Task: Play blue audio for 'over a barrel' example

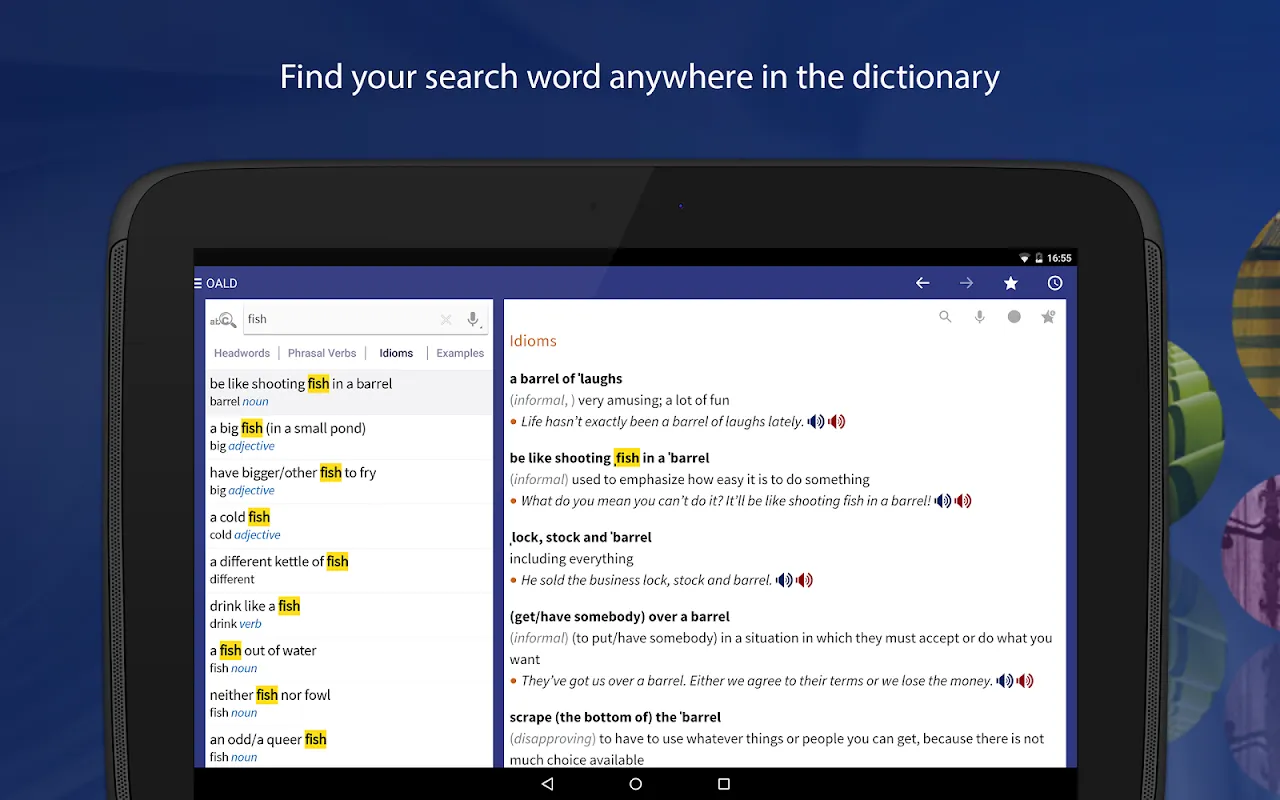Action: [x=1005, y=681]
